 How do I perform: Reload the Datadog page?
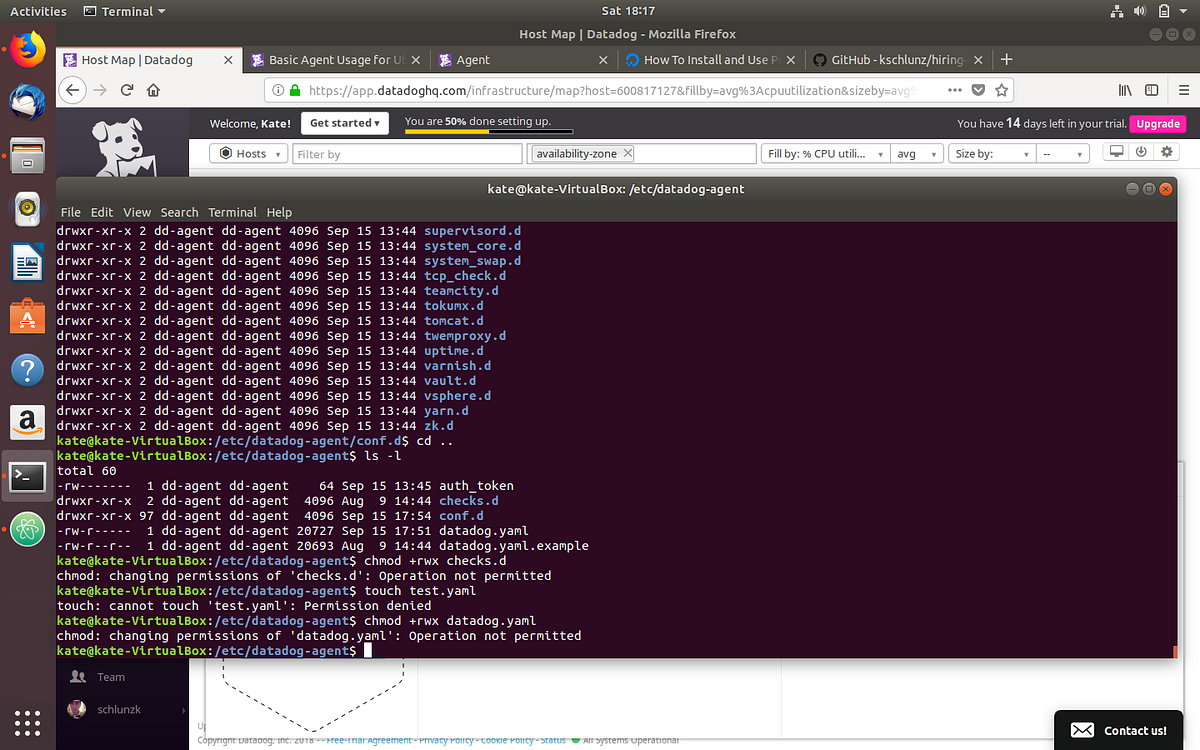(127, 90)
